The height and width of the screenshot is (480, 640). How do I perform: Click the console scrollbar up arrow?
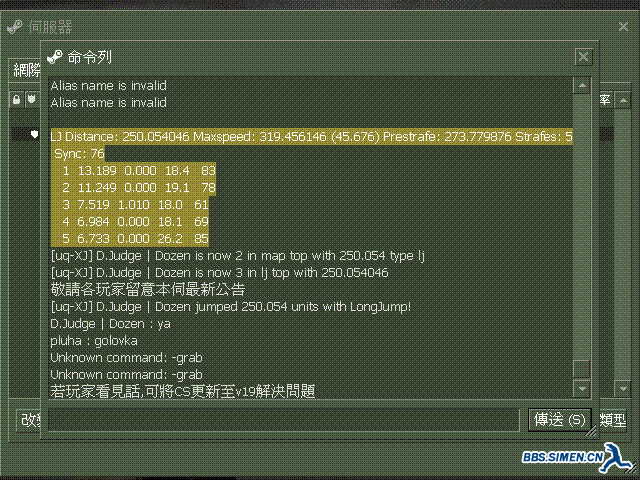pos(582,86)
